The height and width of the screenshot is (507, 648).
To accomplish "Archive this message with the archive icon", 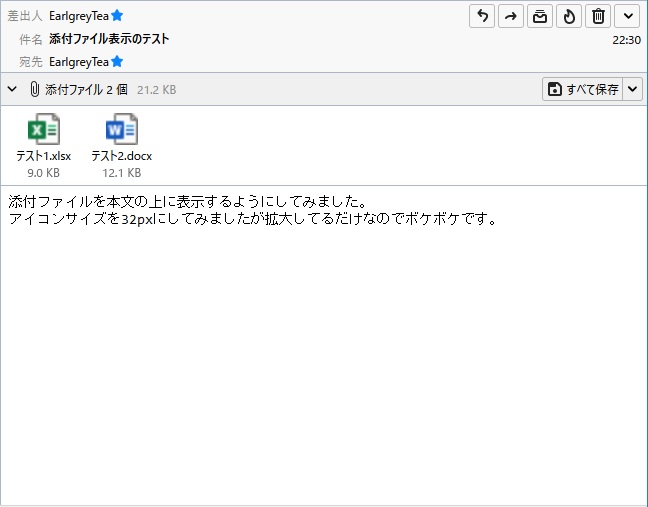I will (x=540, y=16).
